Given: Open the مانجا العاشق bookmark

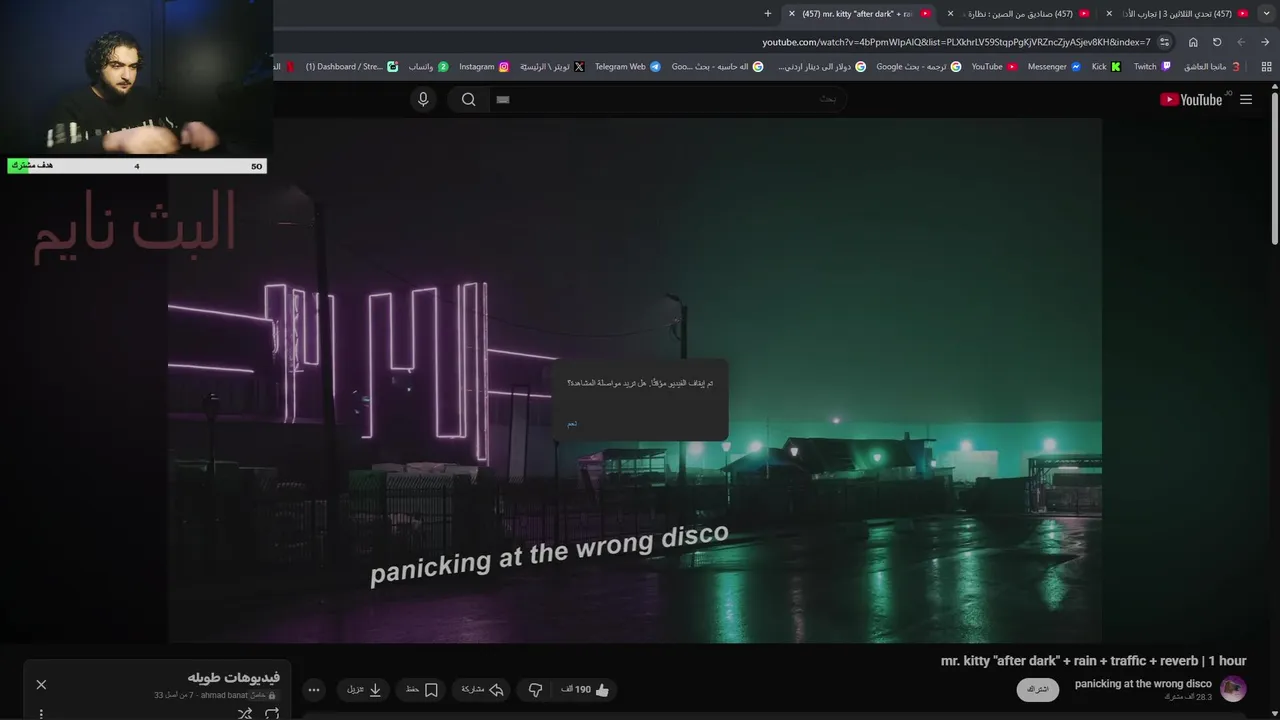Looking at the screenshot, I should point(1211,67).
